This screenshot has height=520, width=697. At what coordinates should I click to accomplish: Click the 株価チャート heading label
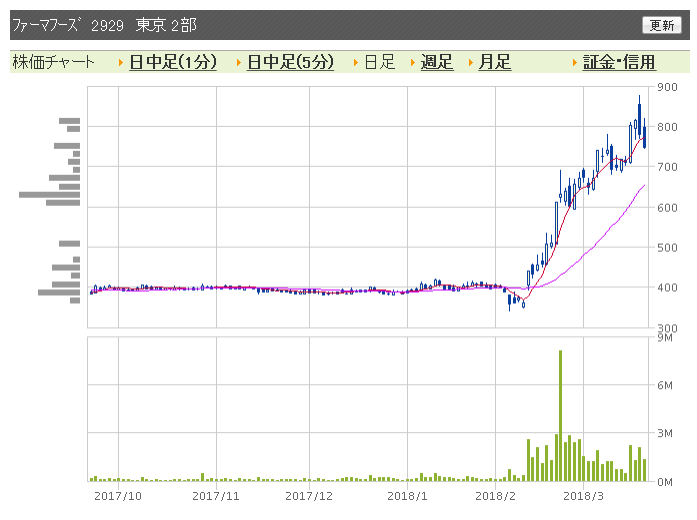[54, 62]
